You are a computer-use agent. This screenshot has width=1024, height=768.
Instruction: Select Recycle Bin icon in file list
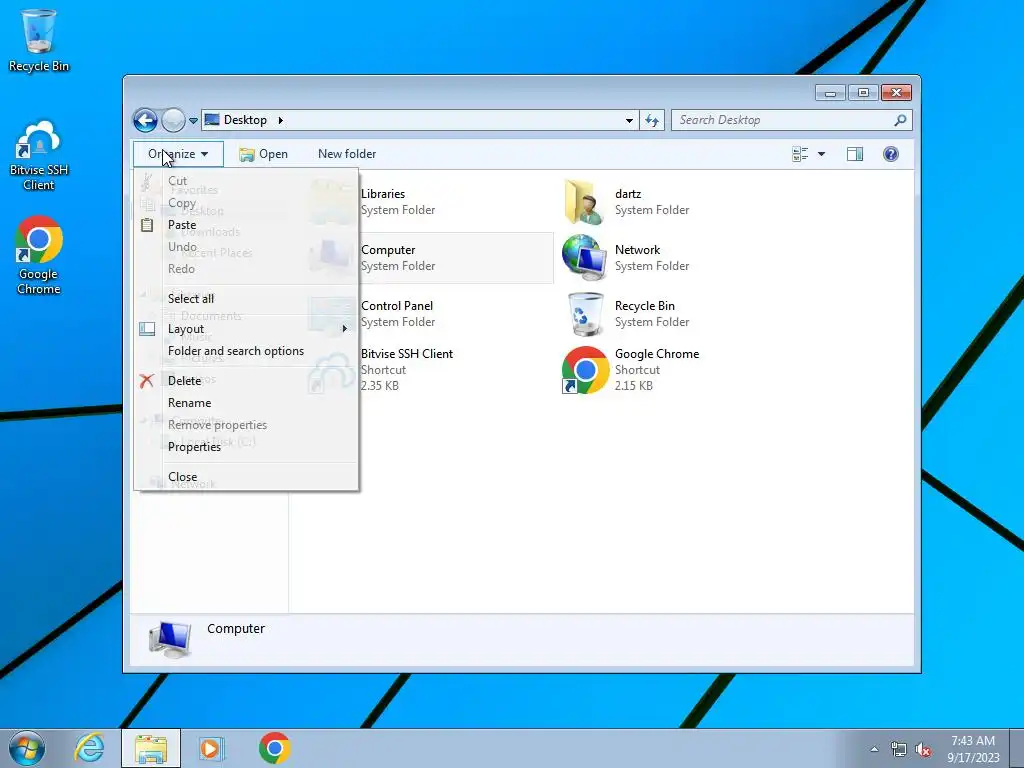(586, 314)
